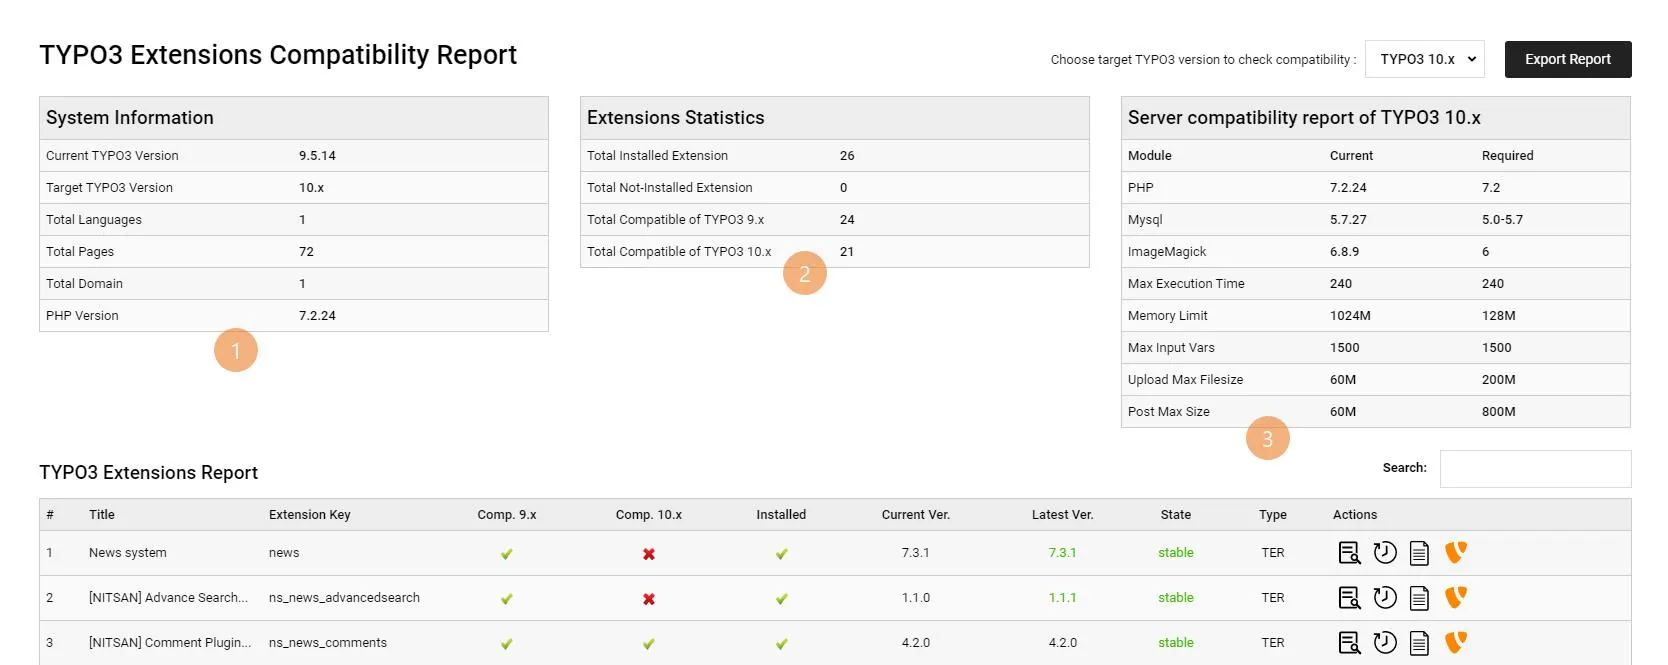Click Total Compatible of TYPO3 10.x label
This screenshot has width=1668, height=665.
pos(679,252)
